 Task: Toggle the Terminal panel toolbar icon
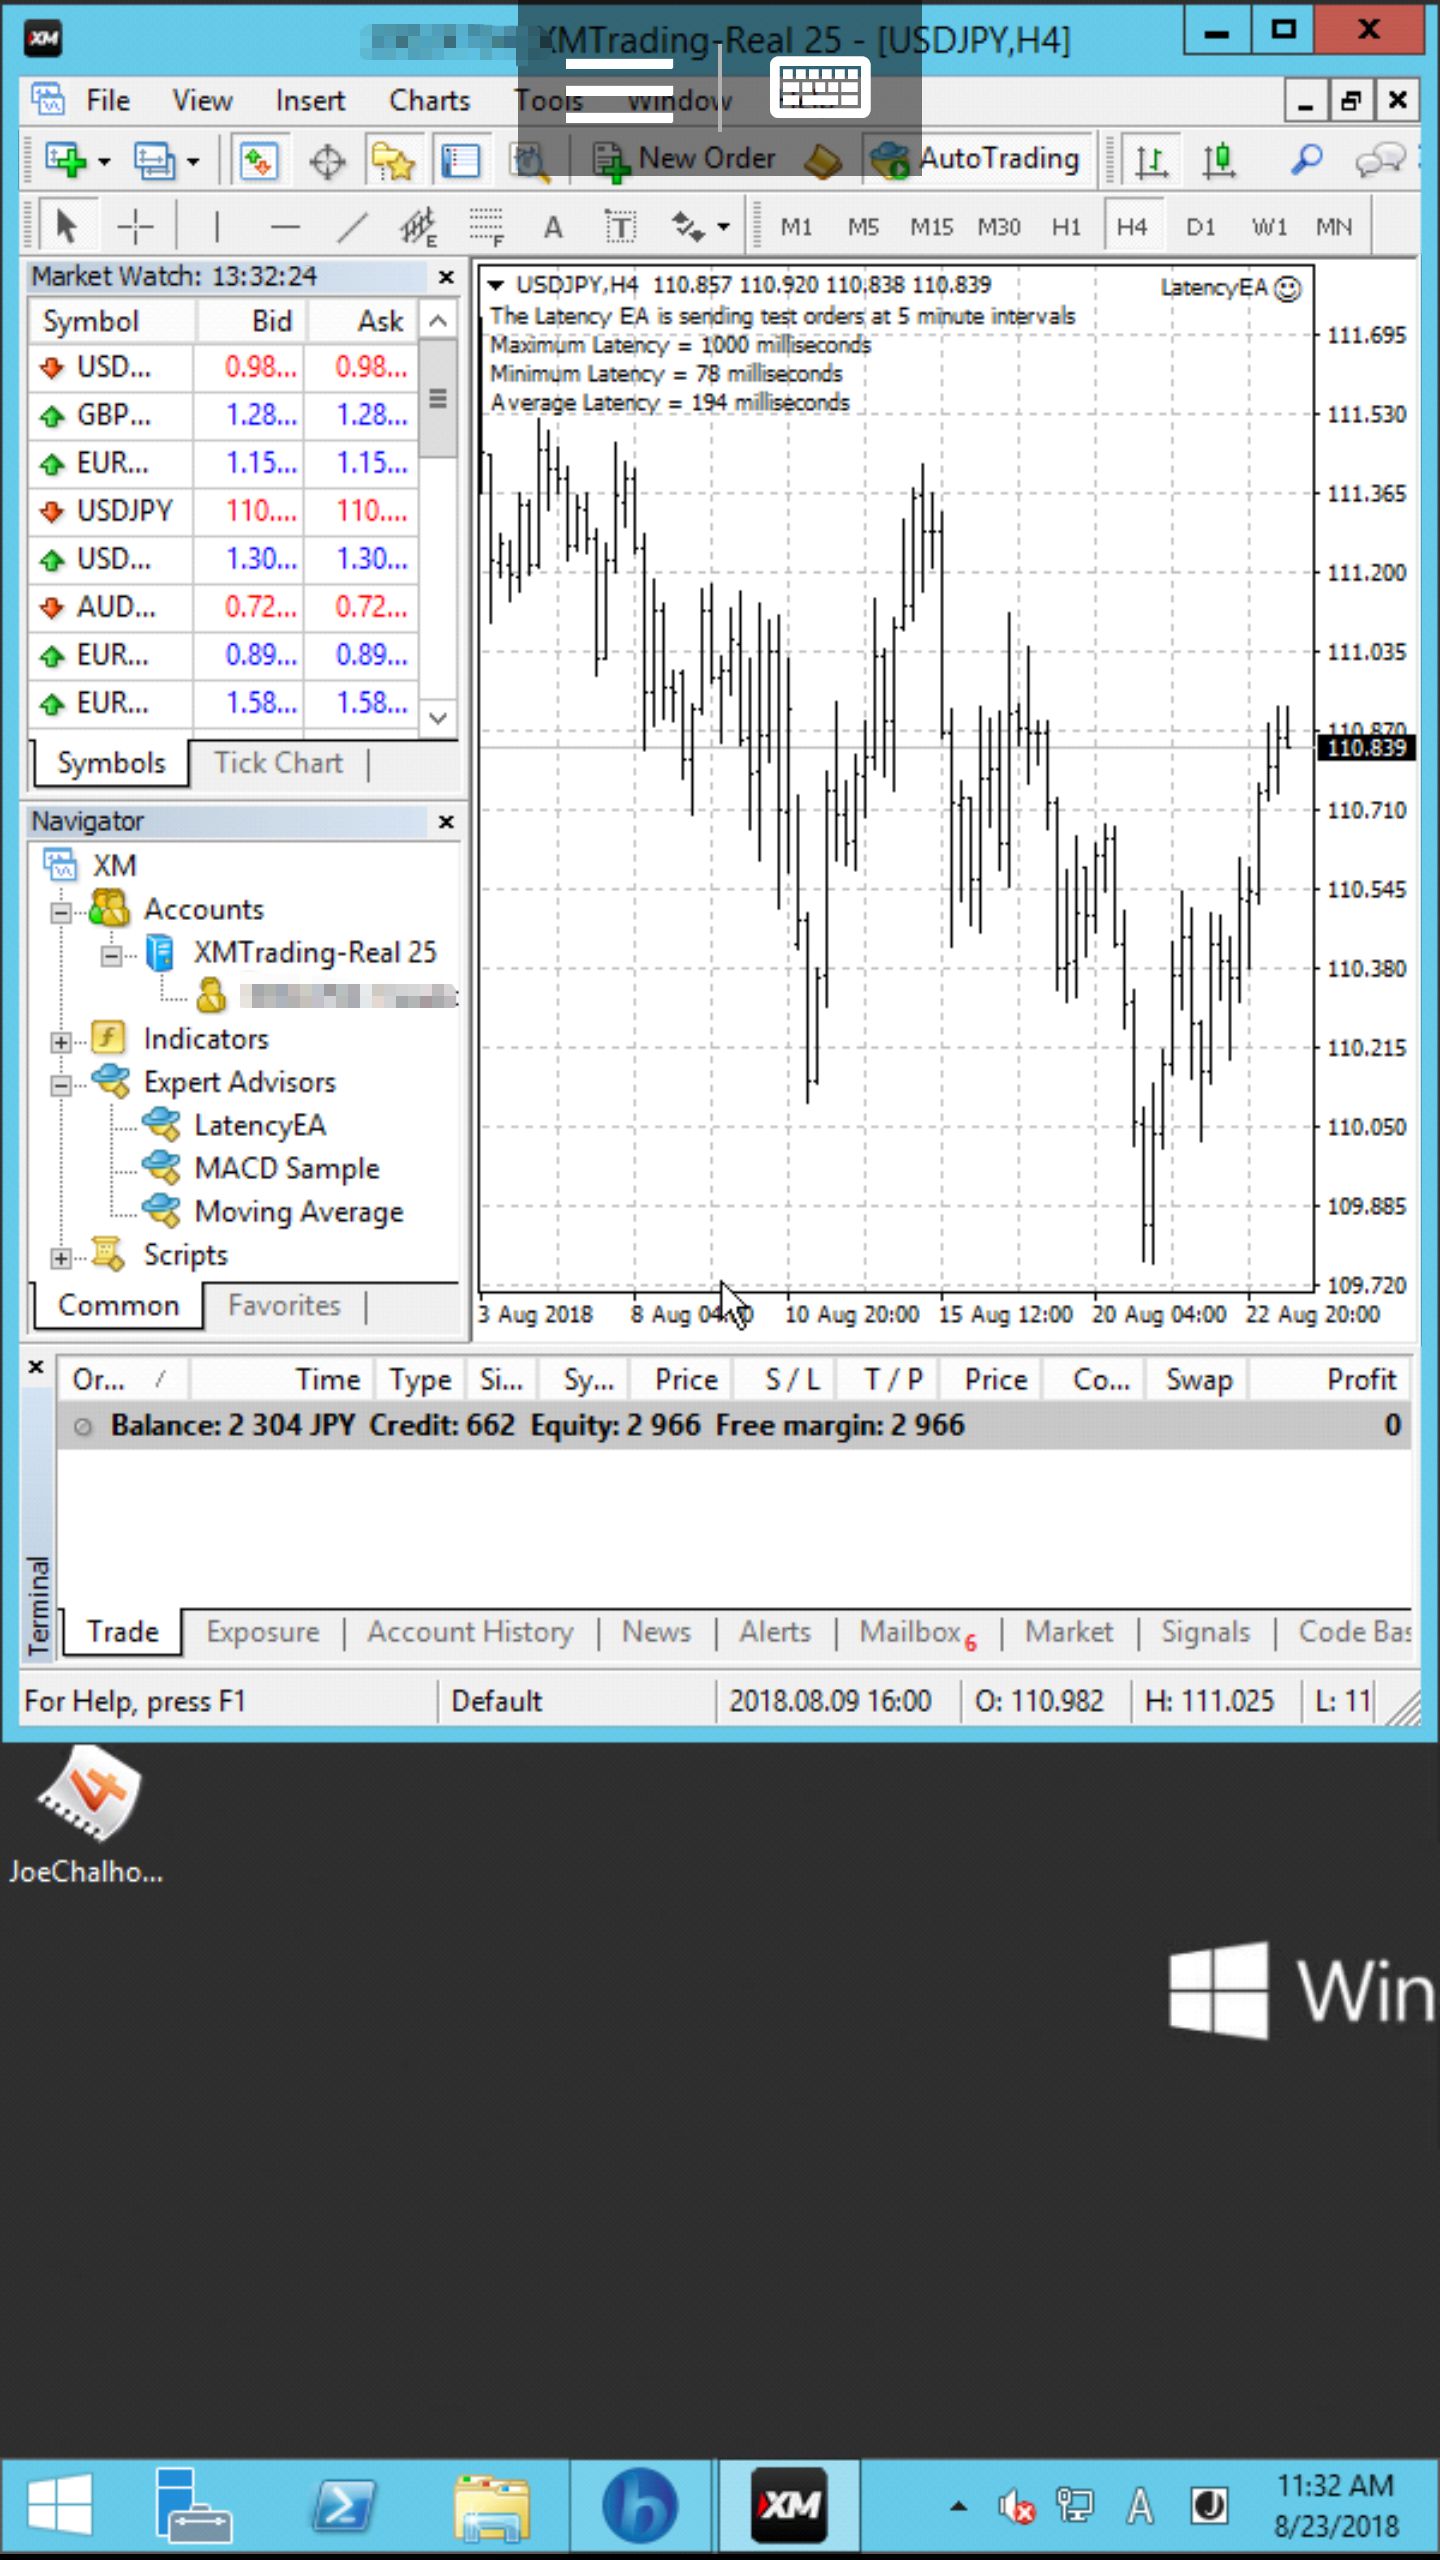(x=461, y=160)
